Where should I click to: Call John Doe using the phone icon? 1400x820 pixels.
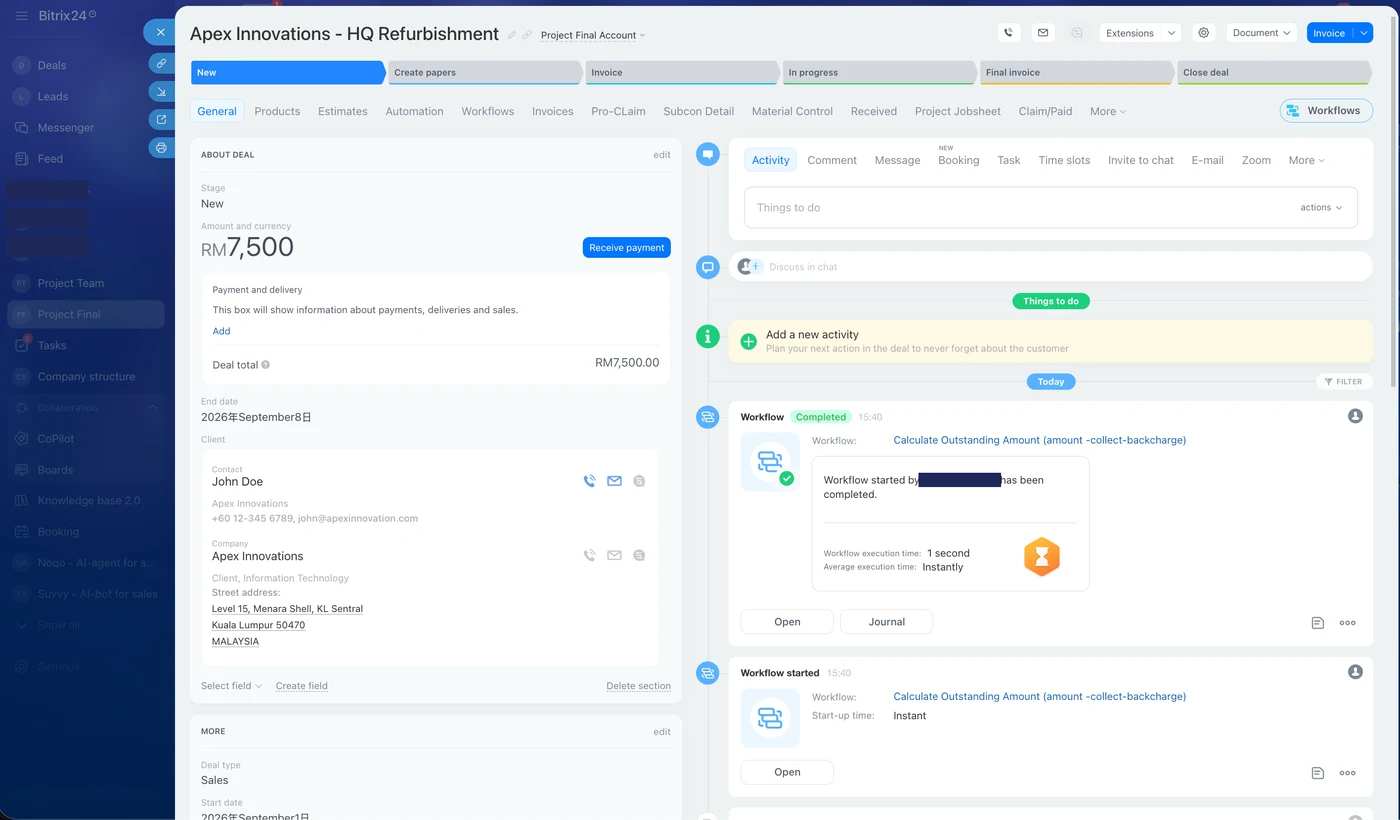click(x=589, y=481)
